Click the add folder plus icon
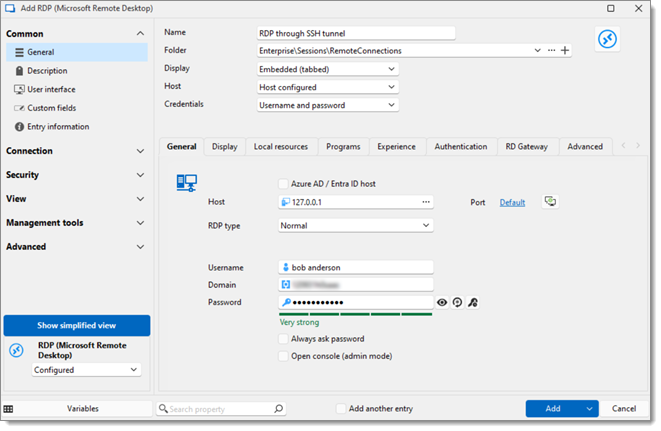This screenshot has height=431, width=661. (x=565, y=51)
